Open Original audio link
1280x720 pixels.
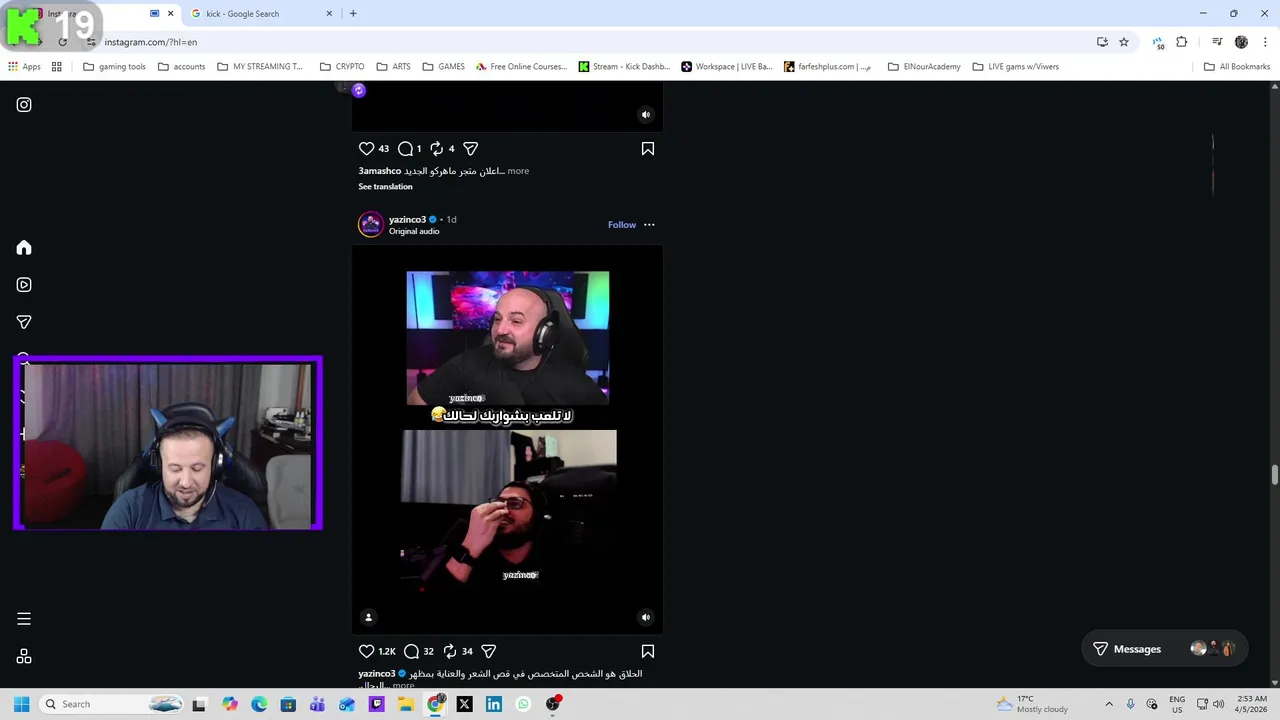point(414,231)
